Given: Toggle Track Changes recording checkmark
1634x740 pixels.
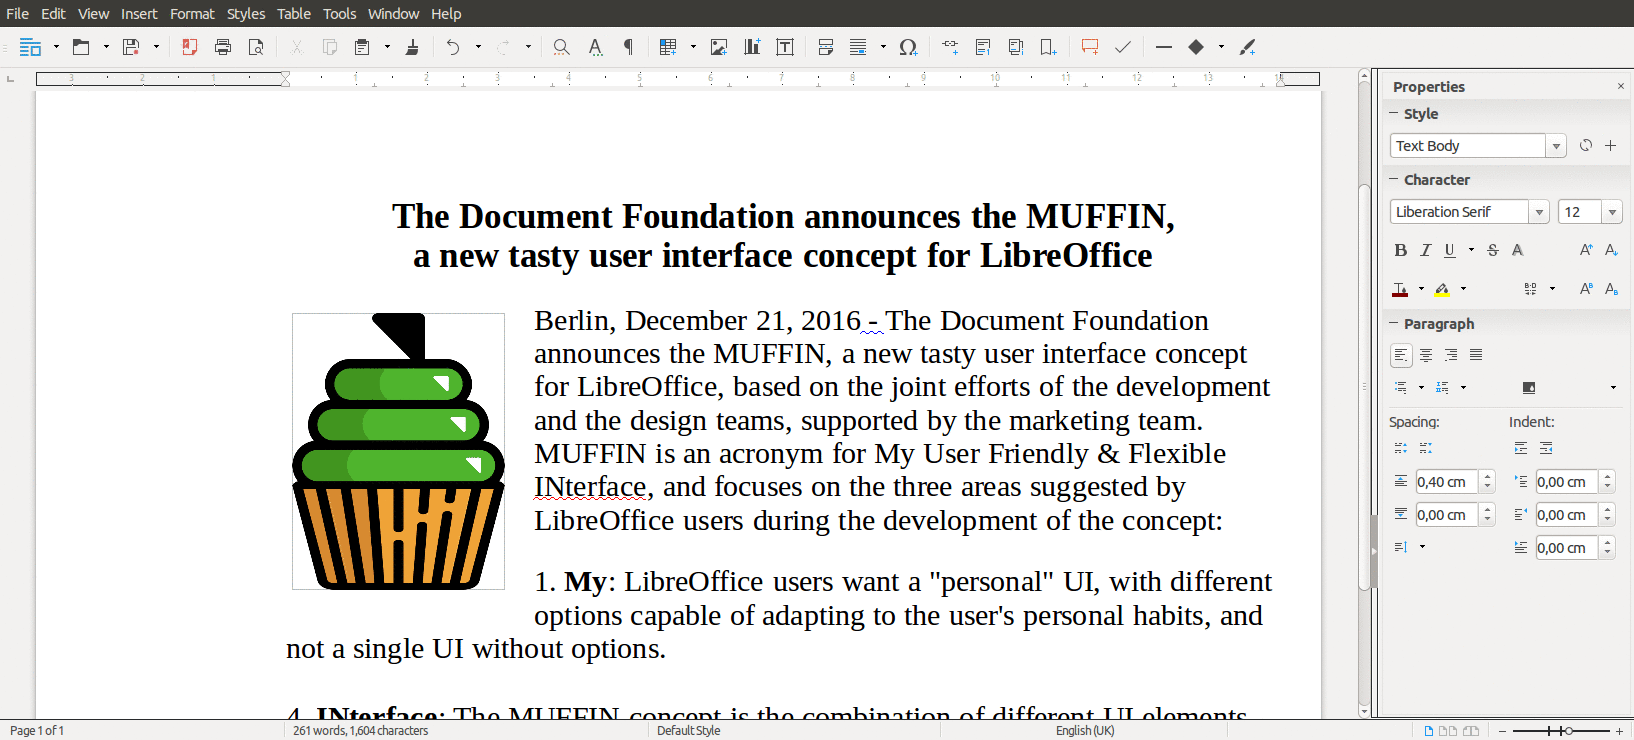Looking at the screenshot, I should [1123, 47].
